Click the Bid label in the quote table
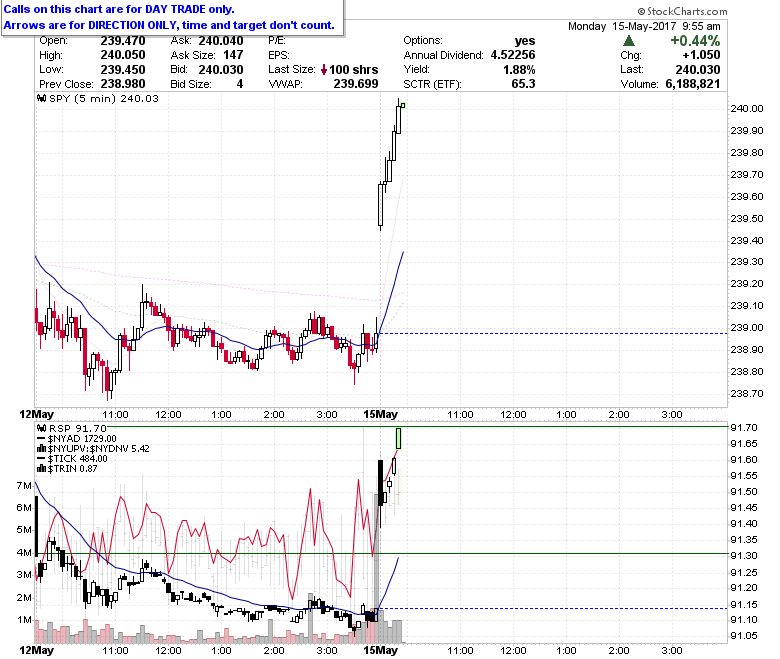This screenshot has width=780, height=659. [179, 70]
